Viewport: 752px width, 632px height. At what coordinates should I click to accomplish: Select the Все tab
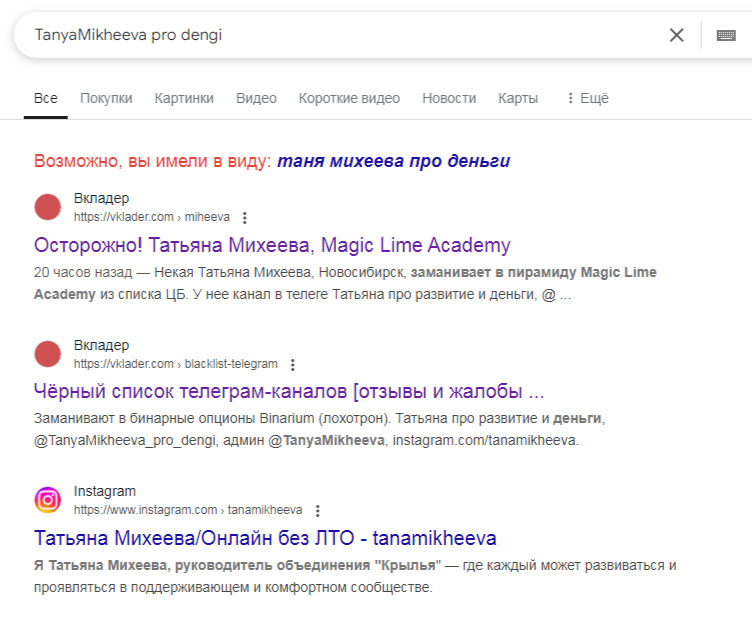pyautogui.click(x=46, y=98)
